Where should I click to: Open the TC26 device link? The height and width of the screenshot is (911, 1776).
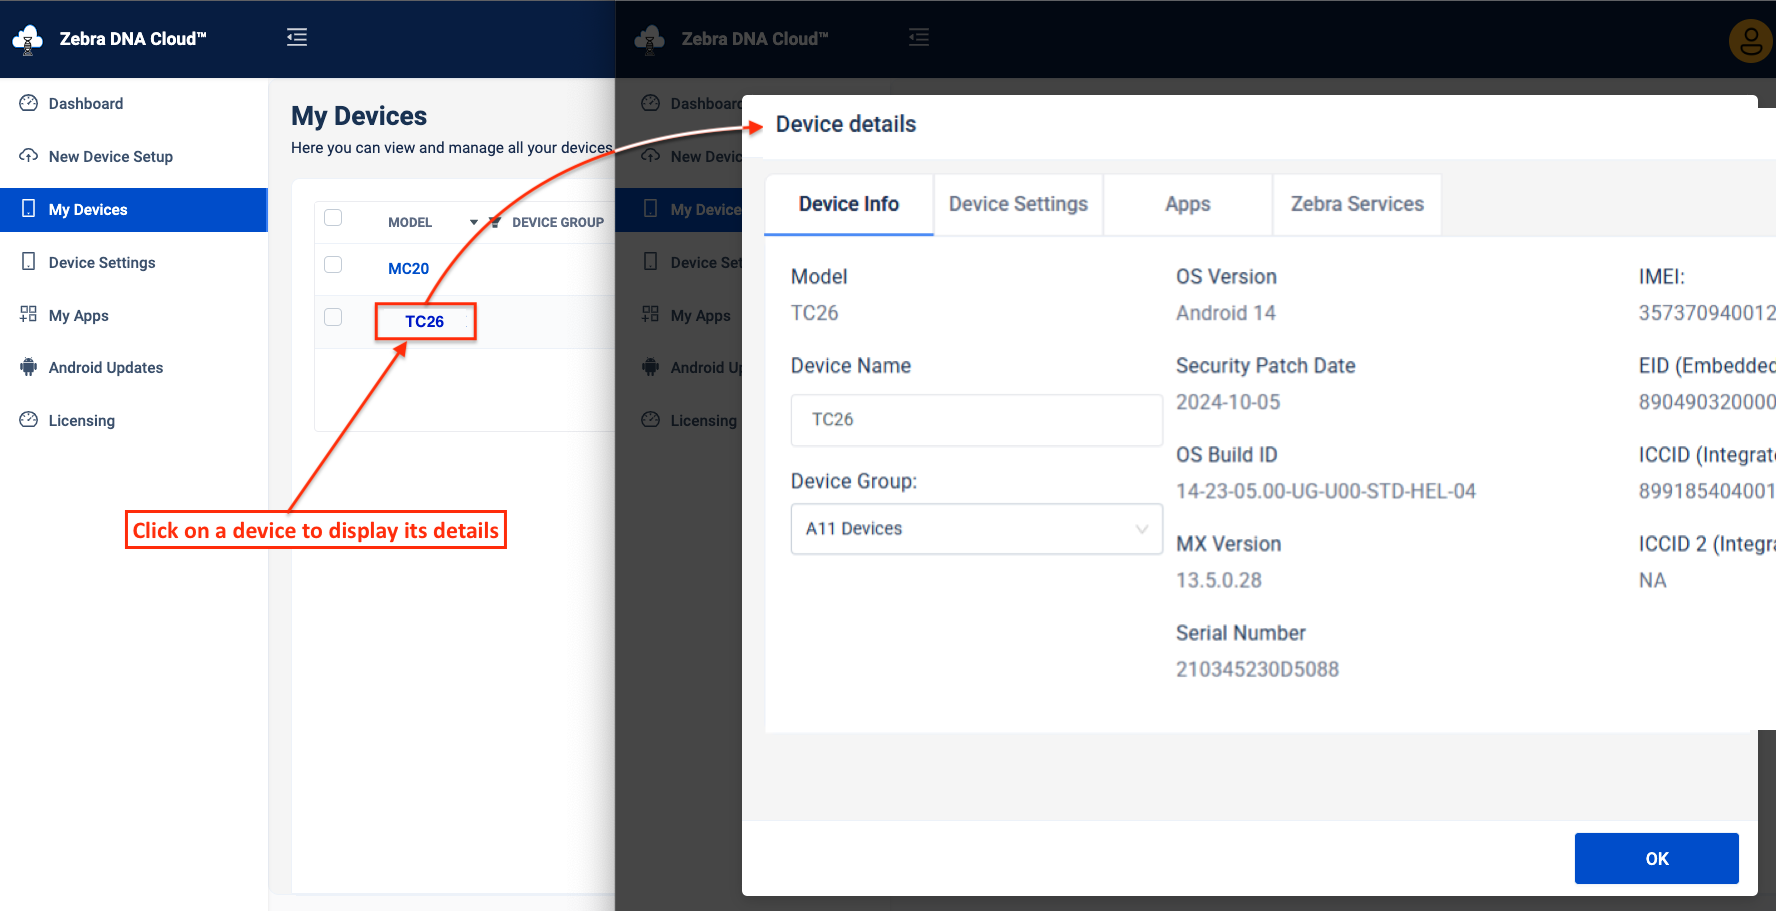point(424,322)
